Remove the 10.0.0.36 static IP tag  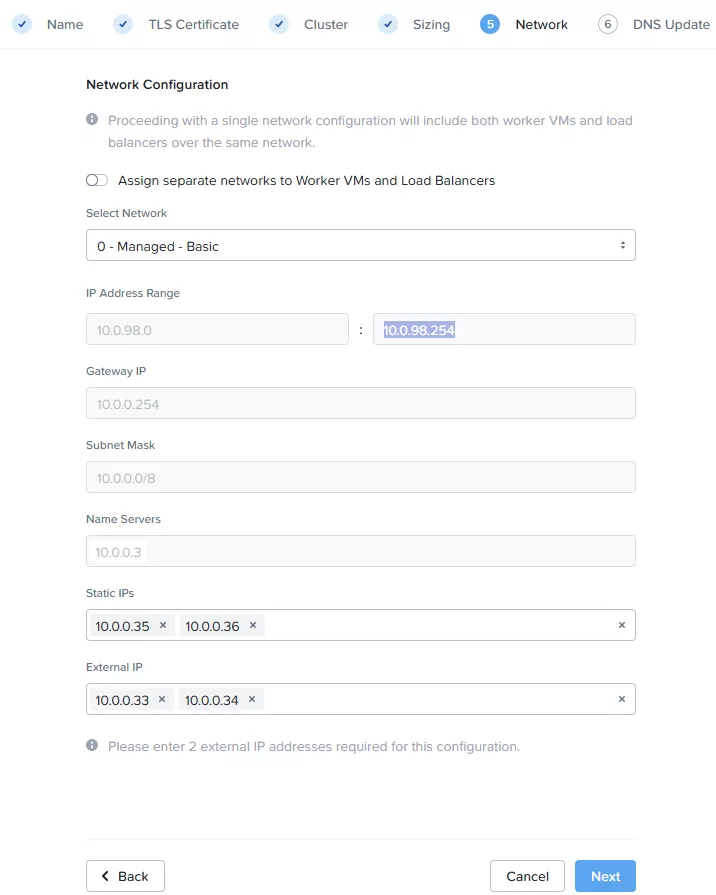tap(253, 625)
